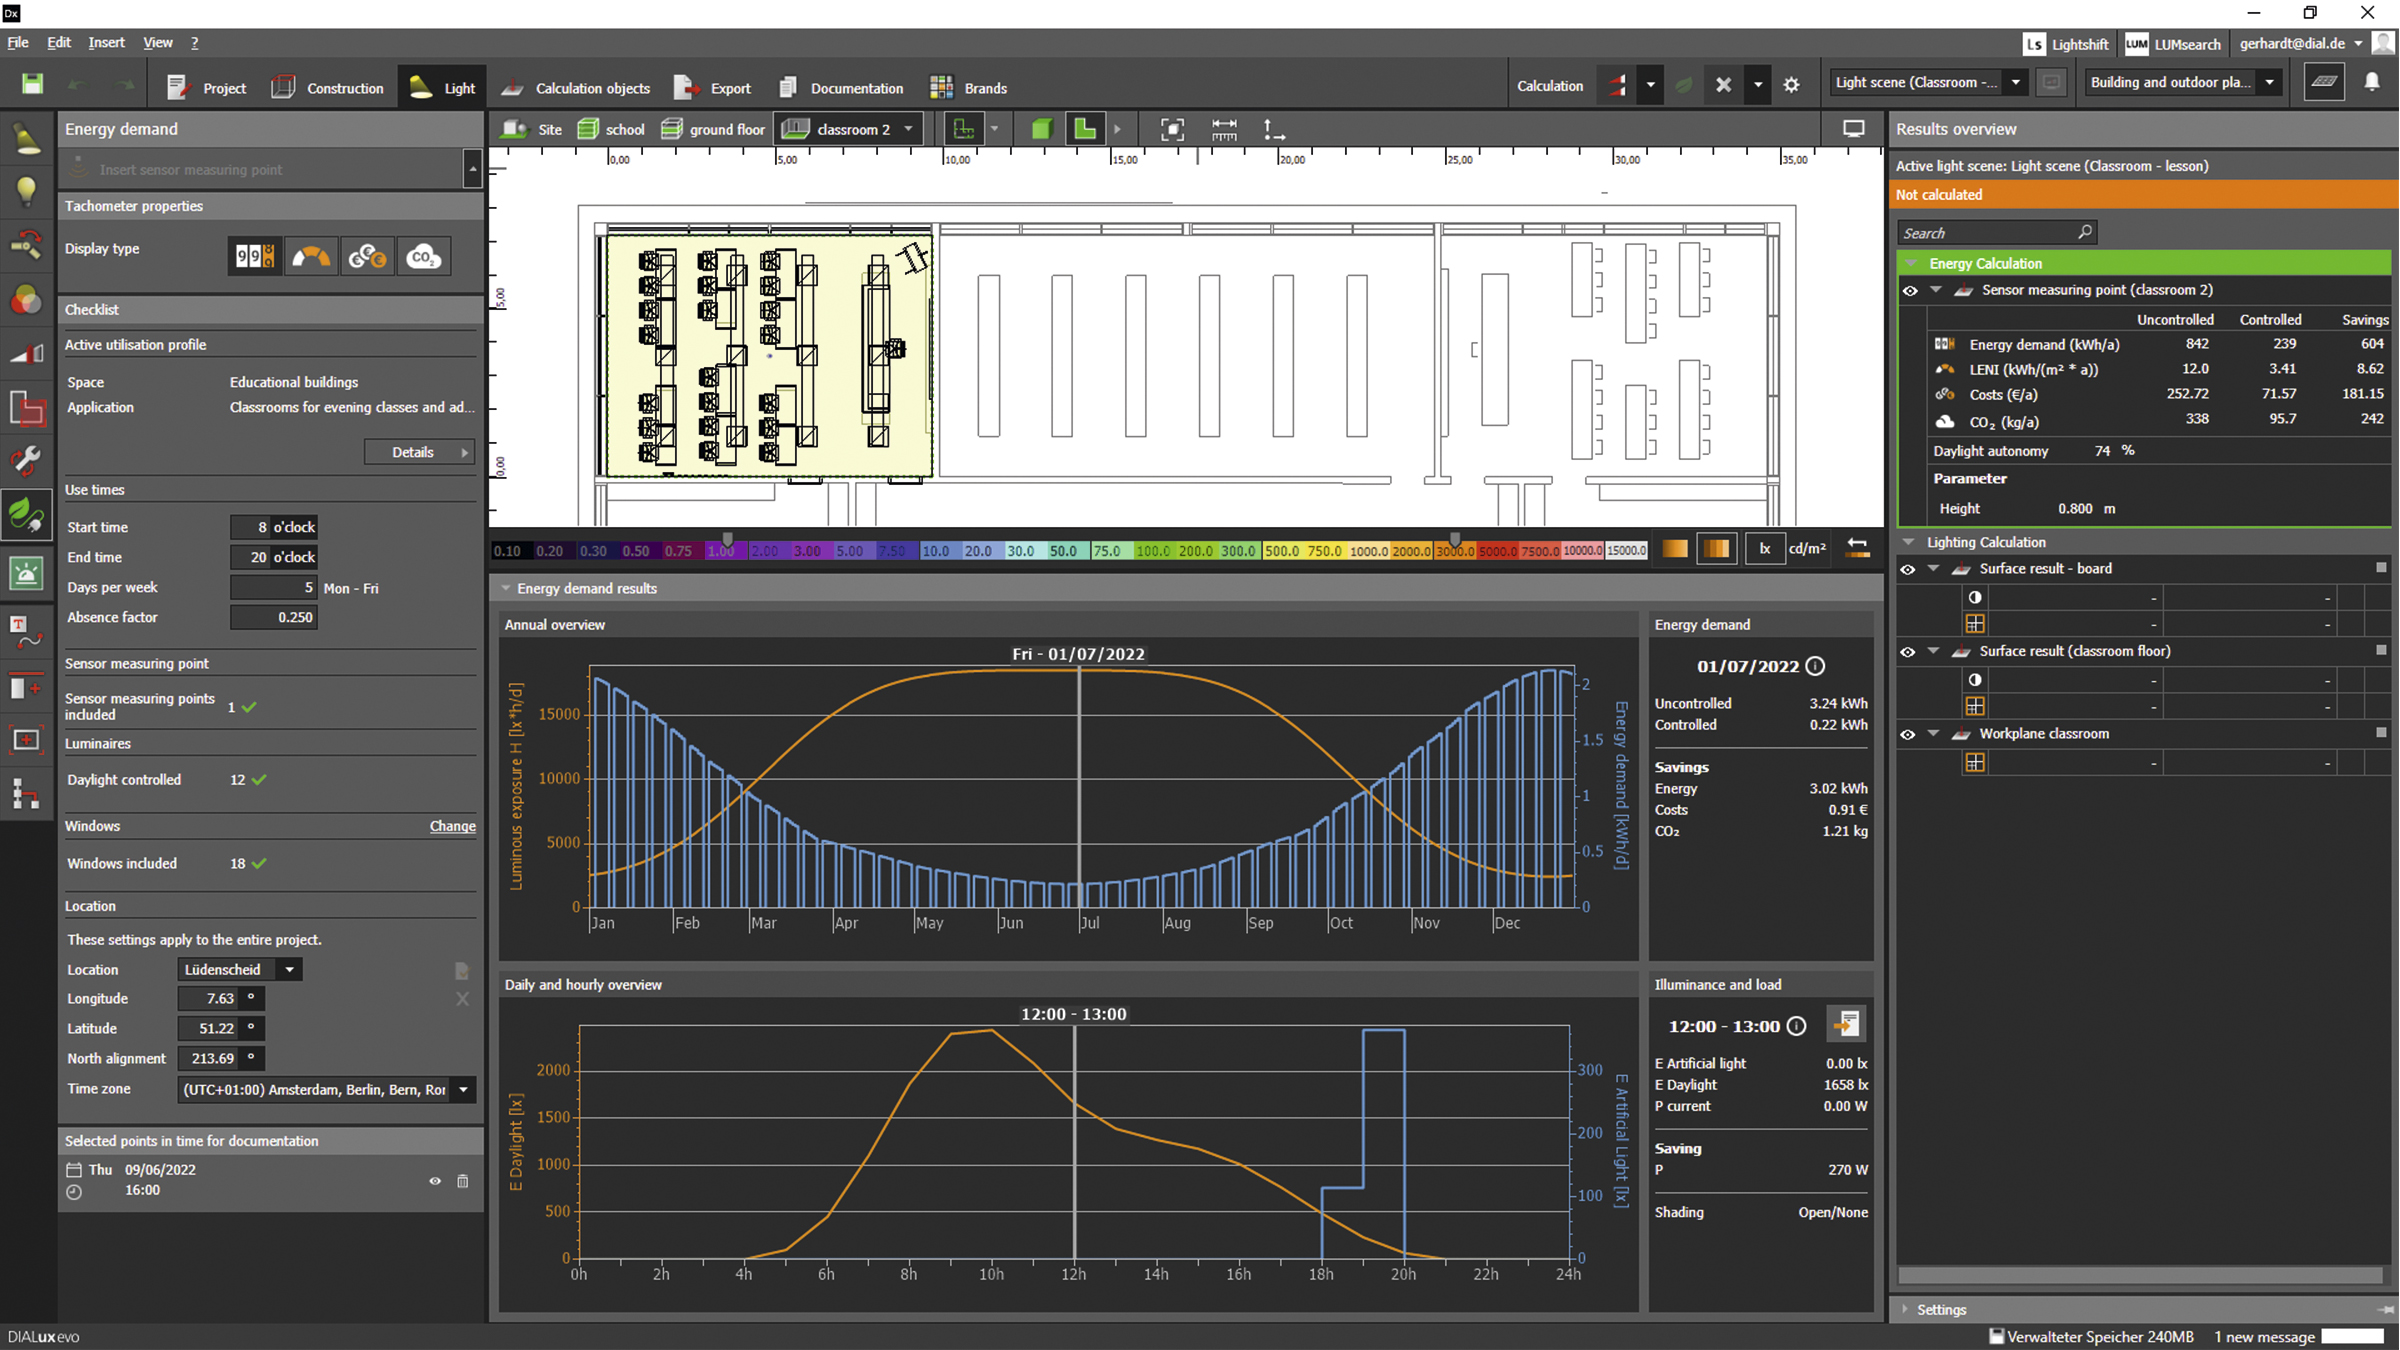The width and height of the screenshot is (2400, 1350).
Task: Open the Time zone dropdown
Action: pyautogui.click(x=463, y=1089)
